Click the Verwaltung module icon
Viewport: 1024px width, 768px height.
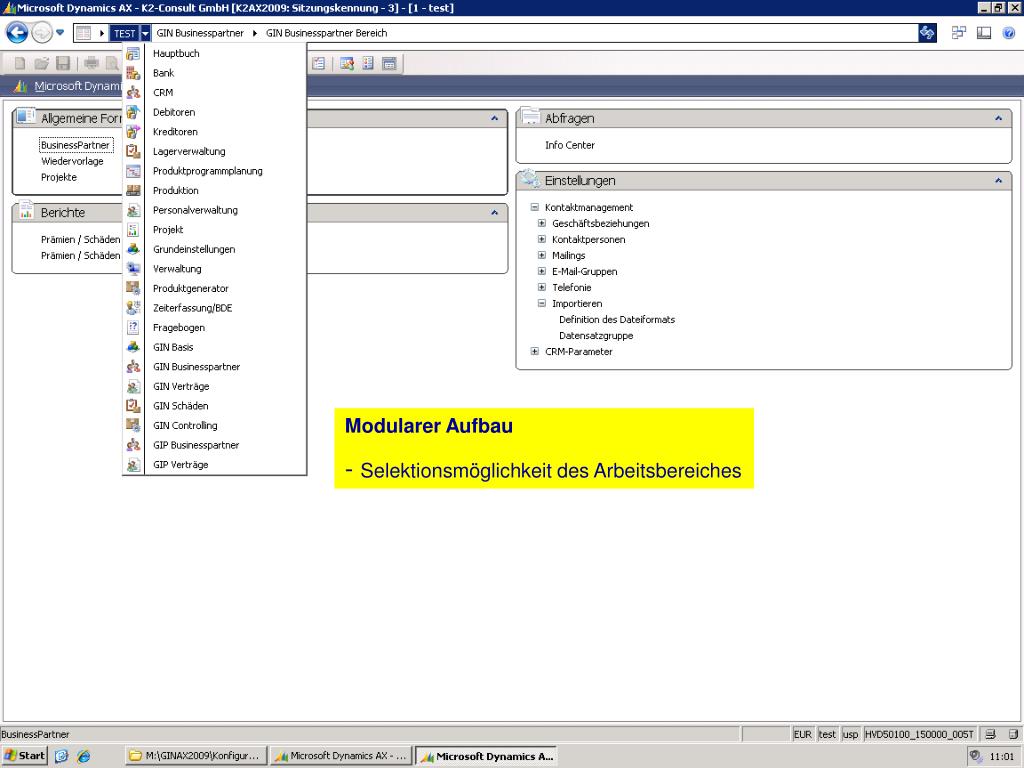(x=133, y=269)
